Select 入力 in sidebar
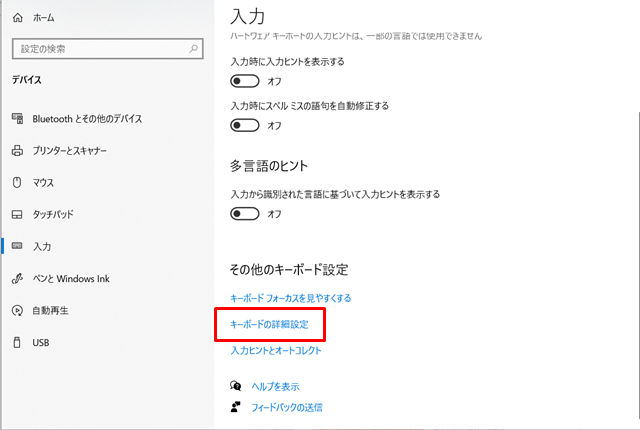640x430 pixels. (42, 246)
